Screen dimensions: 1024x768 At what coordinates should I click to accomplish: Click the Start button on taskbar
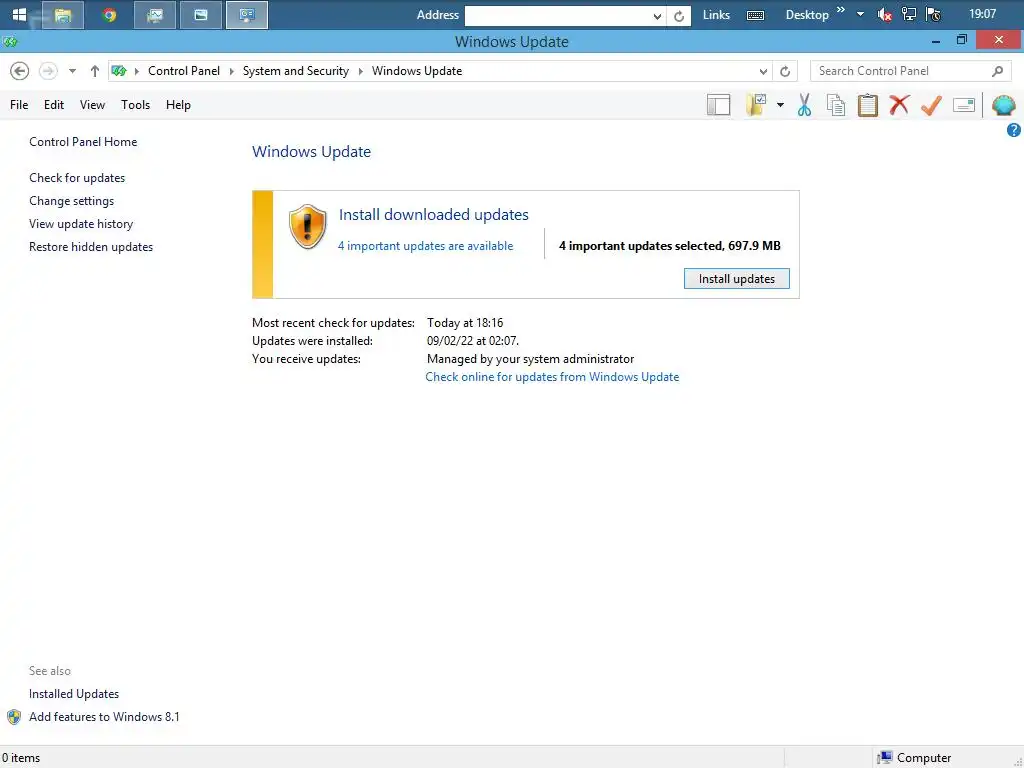pyautogui.click(x=19, y=14)
